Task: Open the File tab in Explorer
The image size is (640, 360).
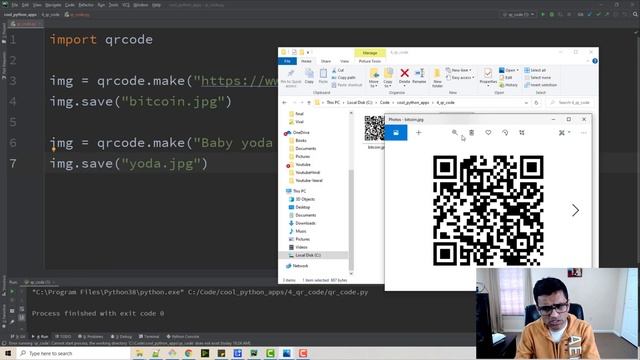Action: (287, 61)
